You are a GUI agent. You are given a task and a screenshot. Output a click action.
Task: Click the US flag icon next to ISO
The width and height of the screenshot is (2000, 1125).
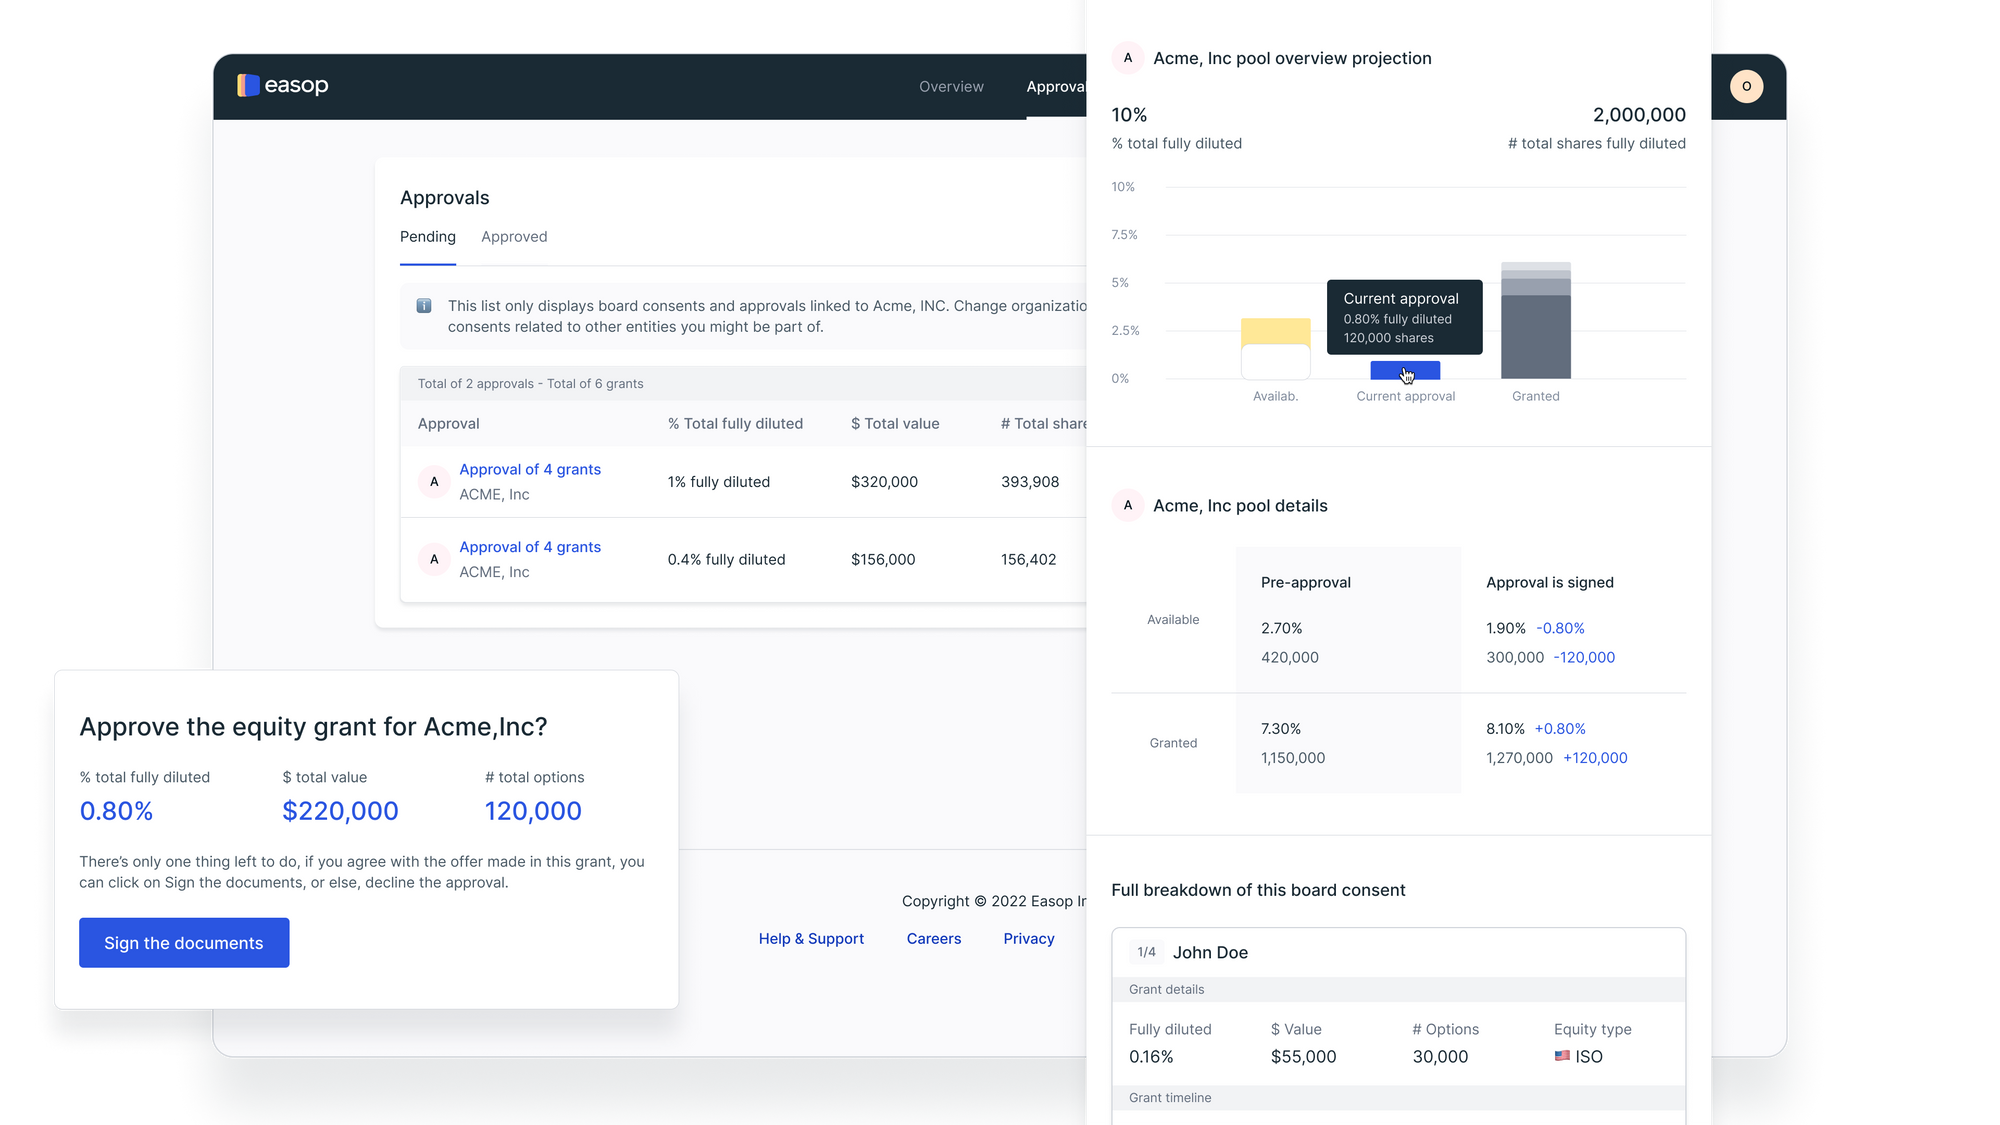coord(1562,1056)
